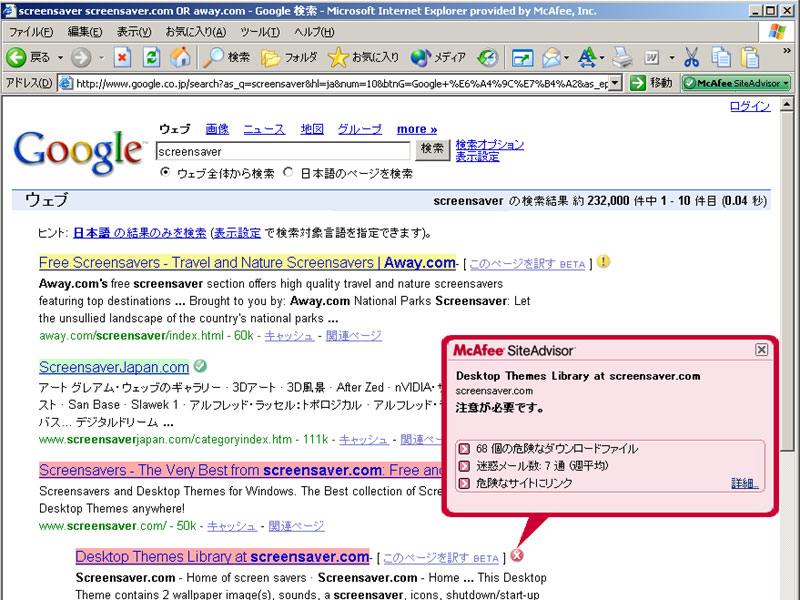The image size is (800, 600).
Task: Click the text size A icon
Action: pos(587,57)
